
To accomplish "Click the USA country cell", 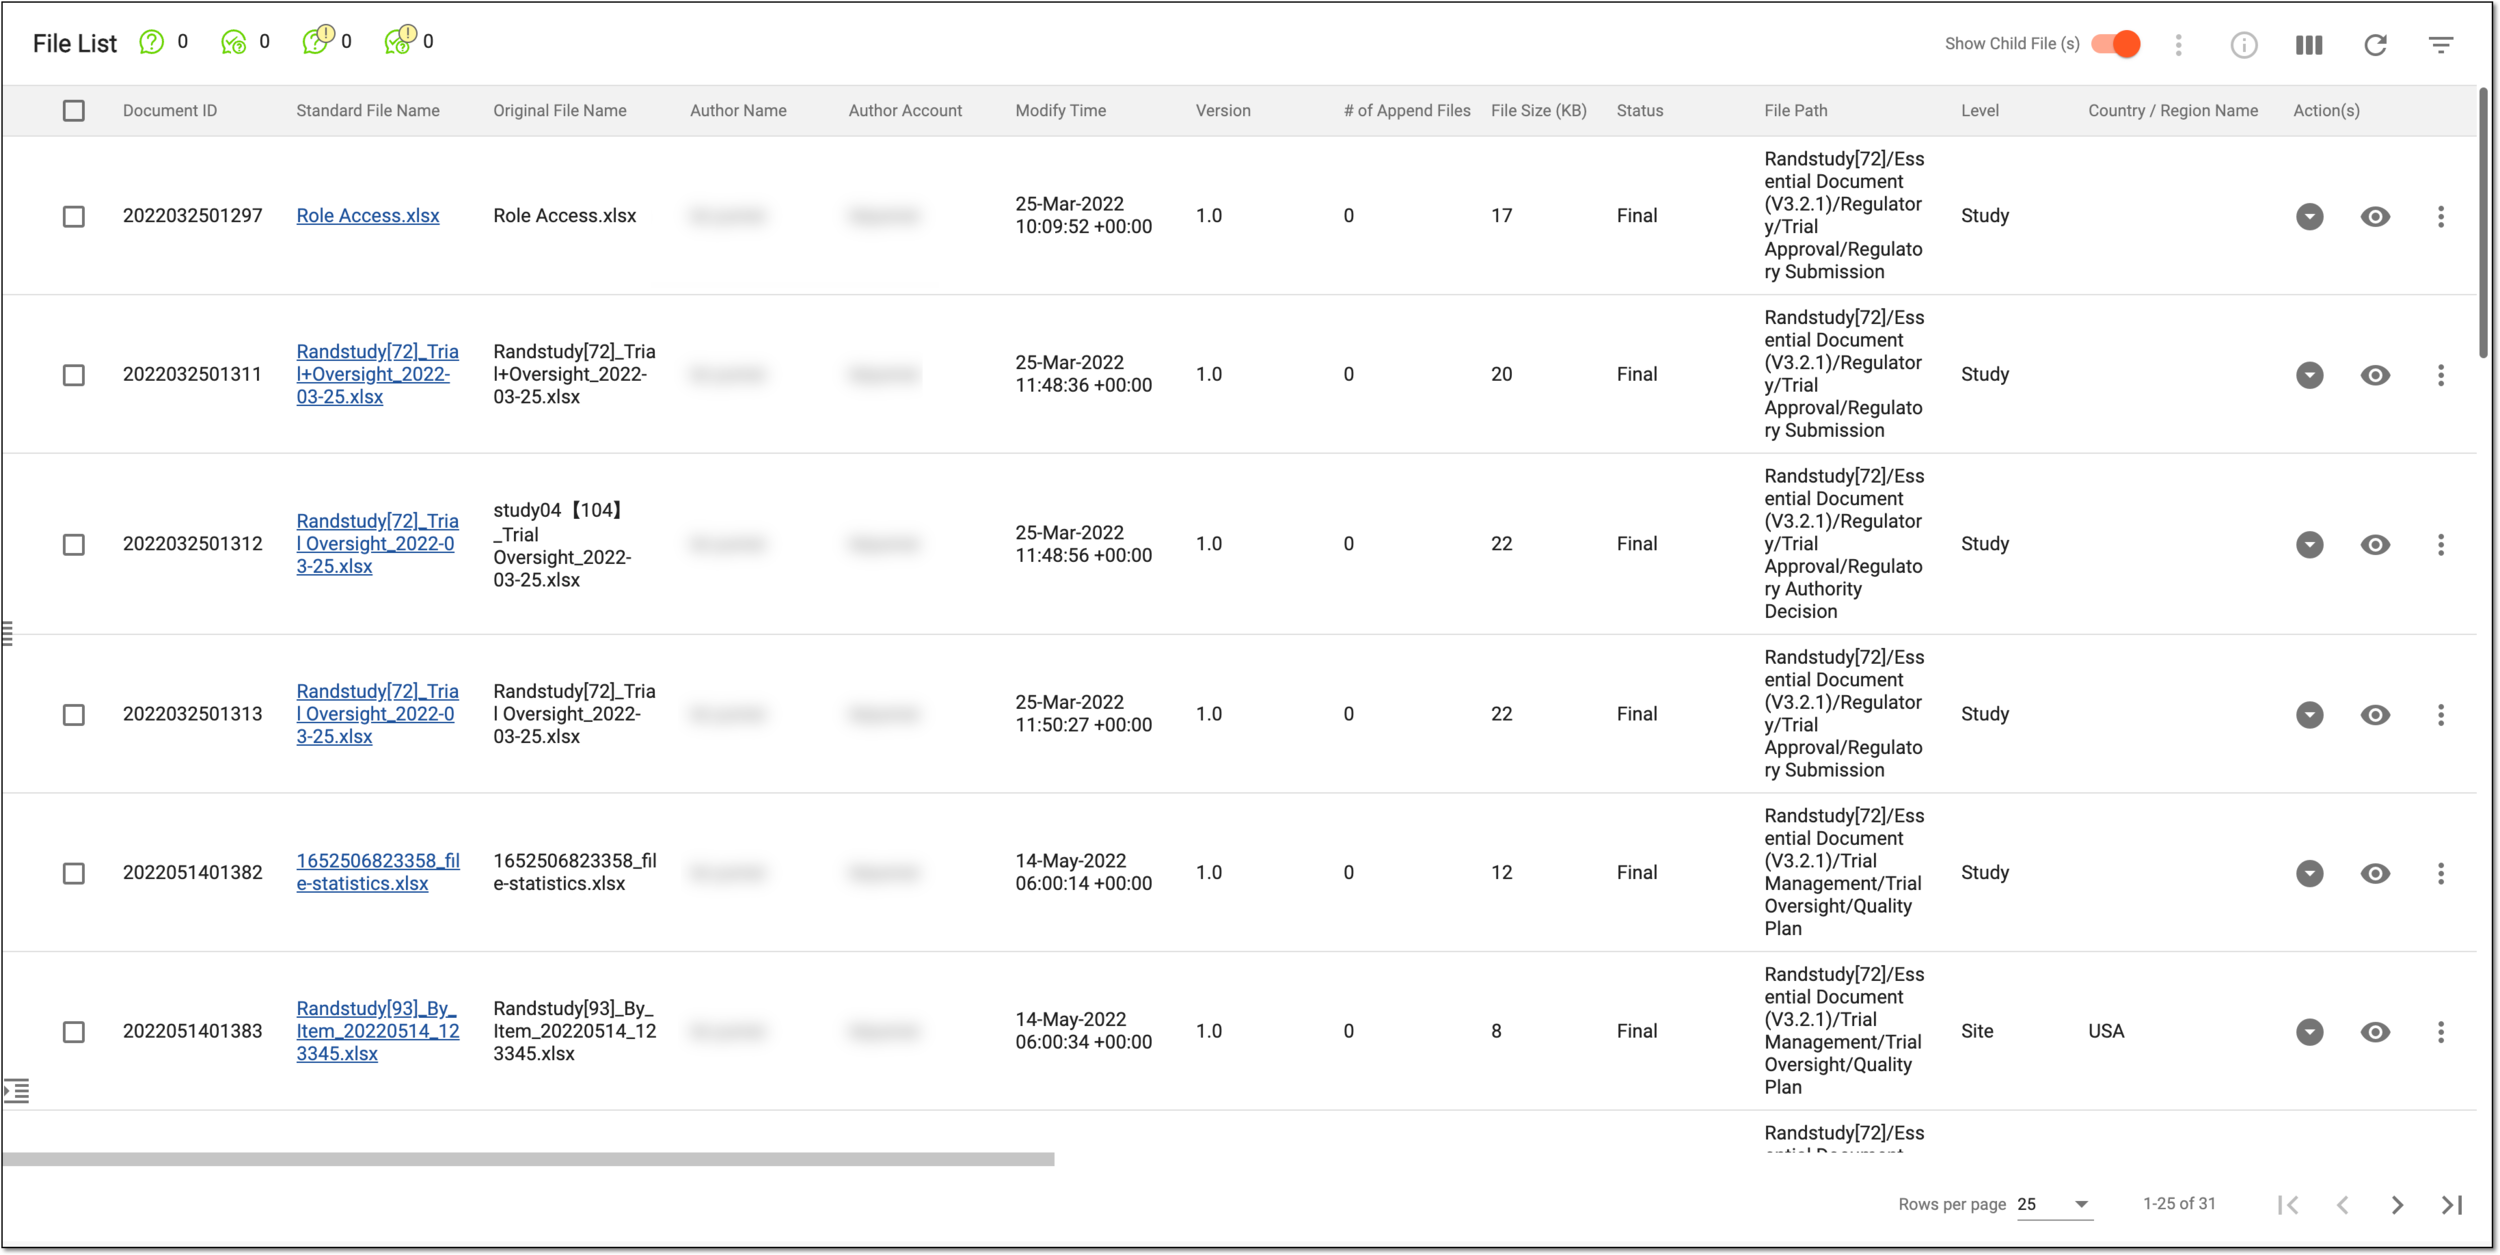I will point(2106,1032).
